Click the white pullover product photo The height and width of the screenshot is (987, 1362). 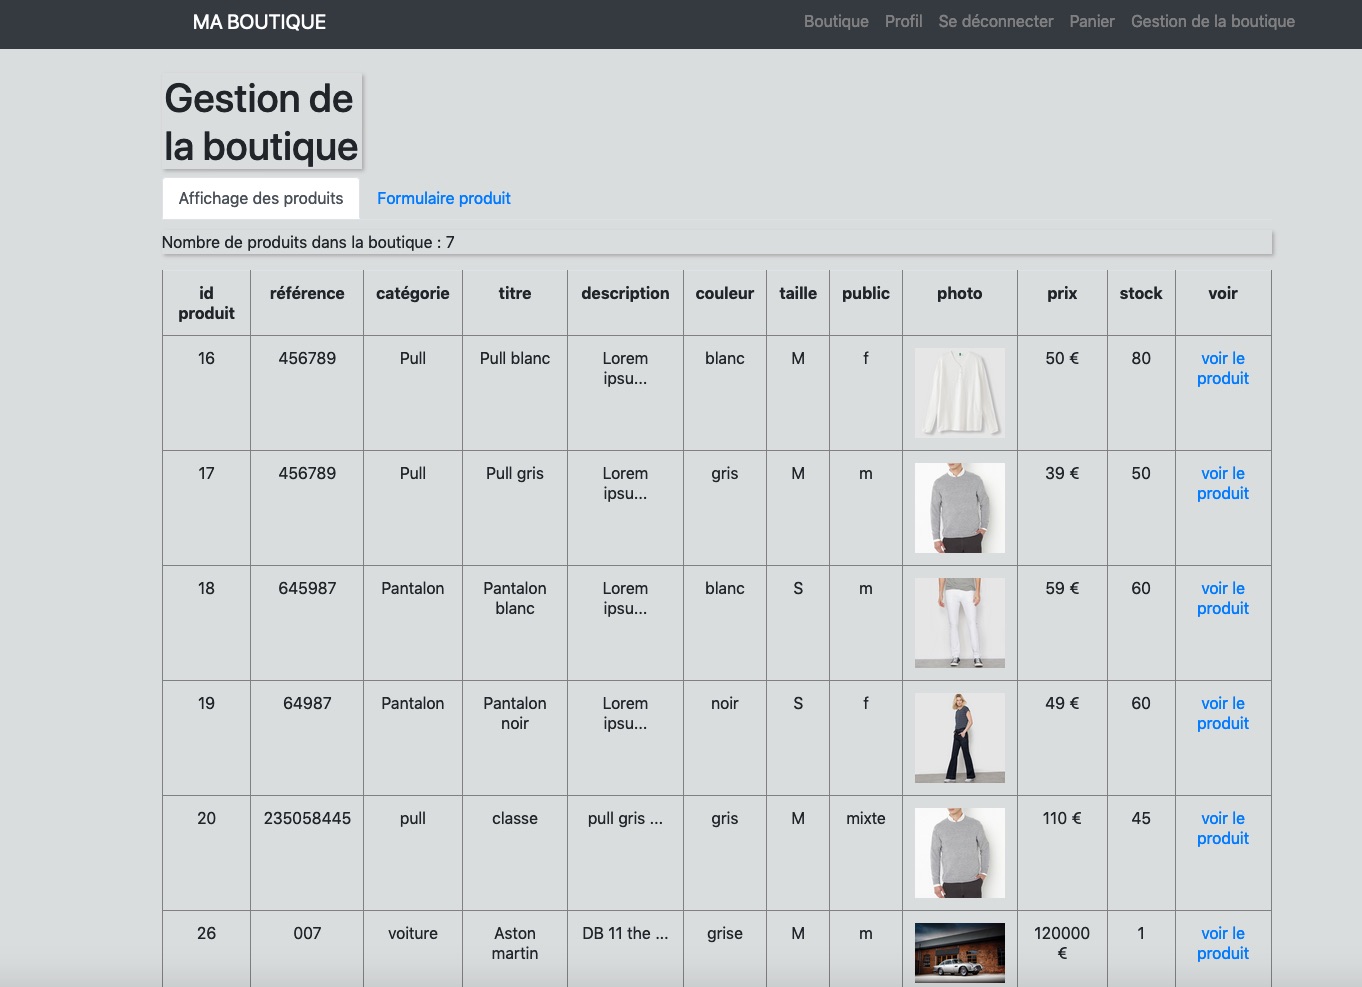959,393
